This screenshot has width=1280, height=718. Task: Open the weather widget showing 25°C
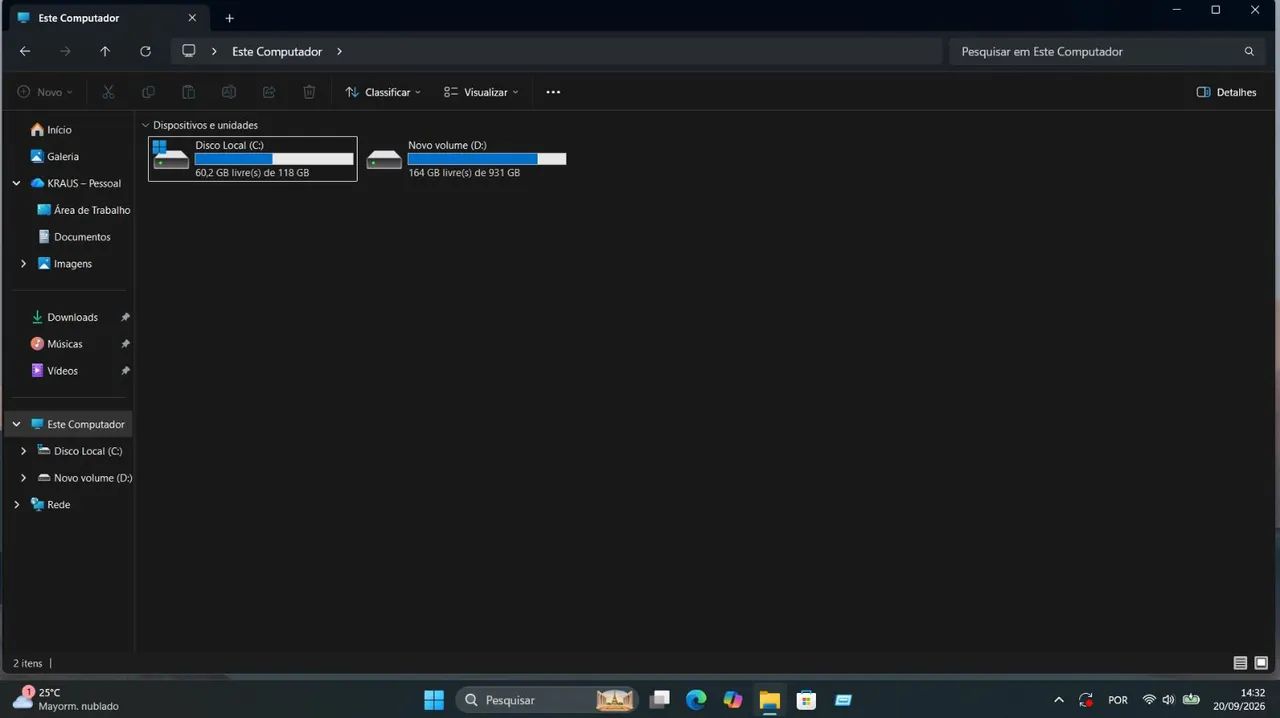click(x=65, y=699)
